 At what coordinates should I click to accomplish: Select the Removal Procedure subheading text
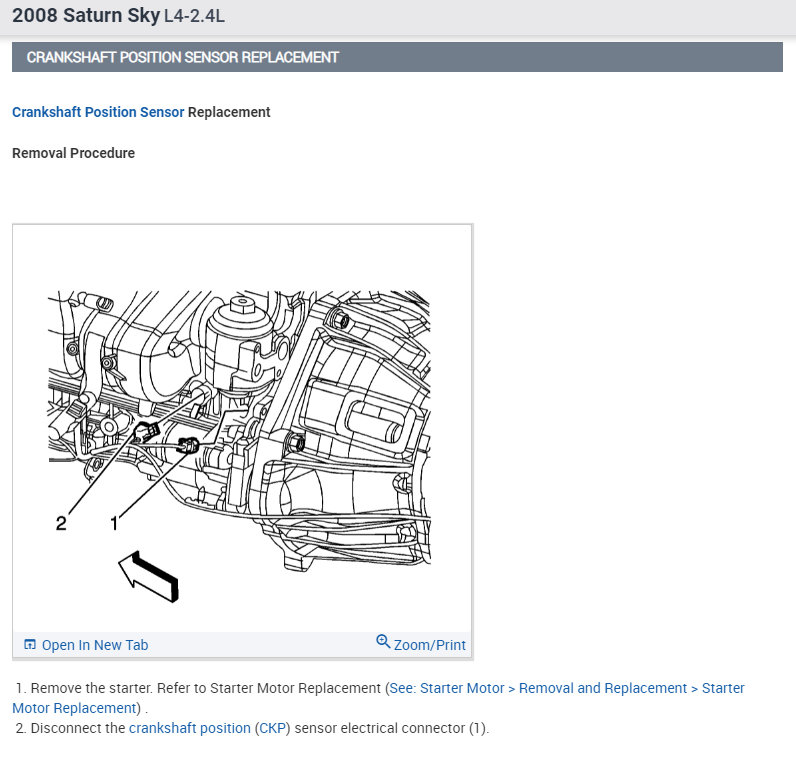point(74,153)
